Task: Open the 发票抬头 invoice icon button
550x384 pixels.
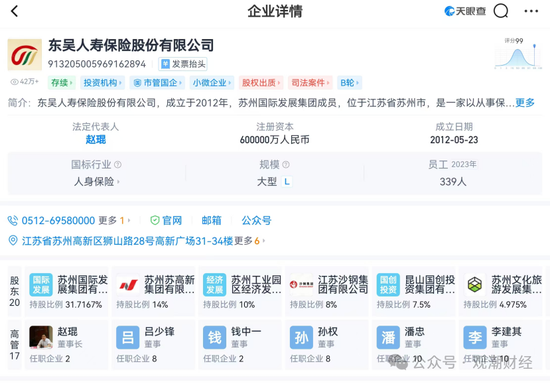Action: (183, 64)
